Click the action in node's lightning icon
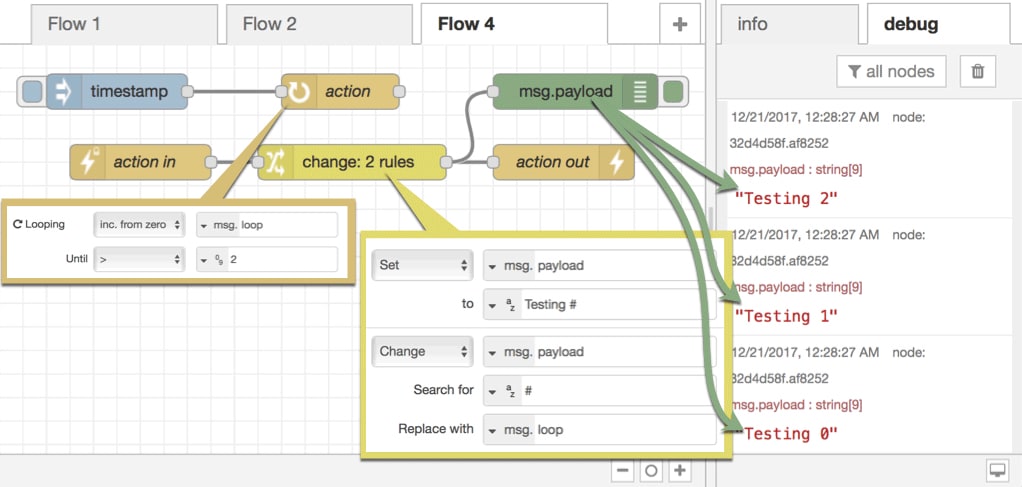 [x=87, y=162]
